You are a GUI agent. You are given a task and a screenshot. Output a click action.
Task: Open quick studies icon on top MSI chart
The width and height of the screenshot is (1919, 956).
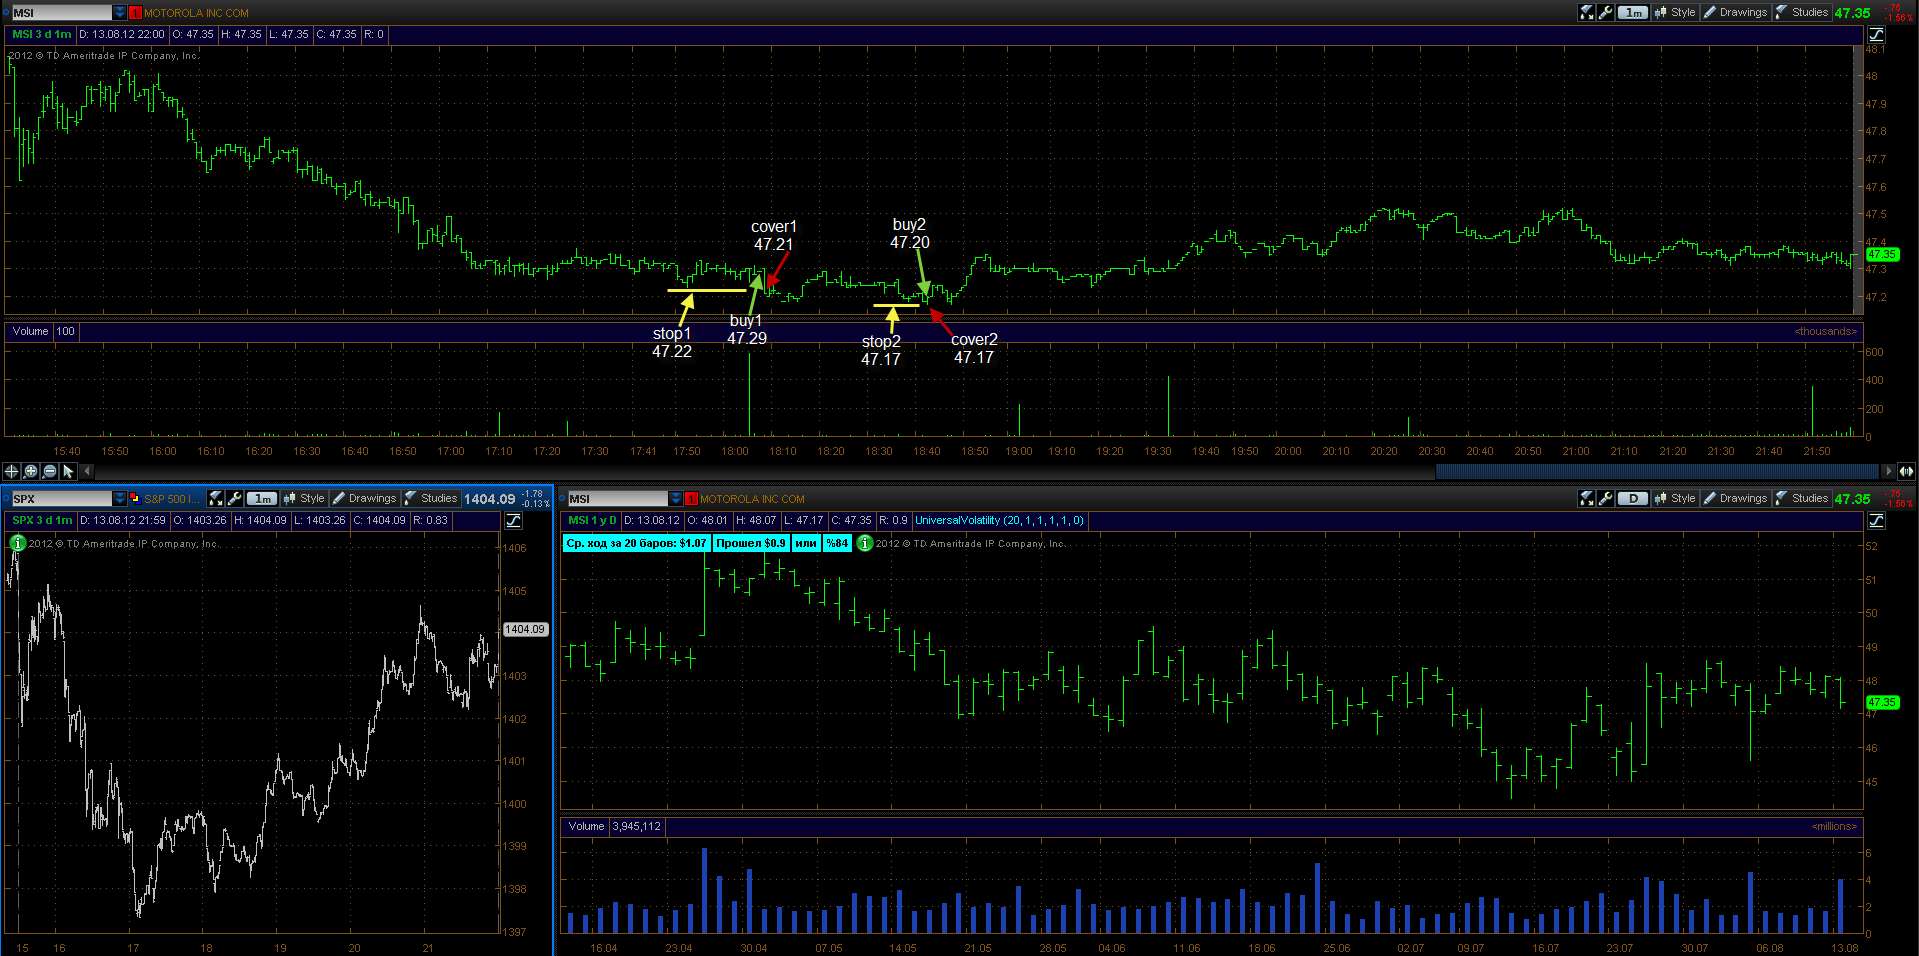pyautogui.click(x=1587, y=12)
